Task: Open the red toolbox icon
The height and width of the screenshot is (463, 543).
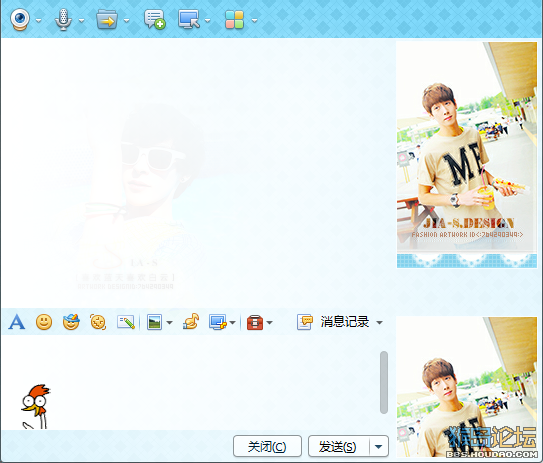Action: (x=255, y=322)
